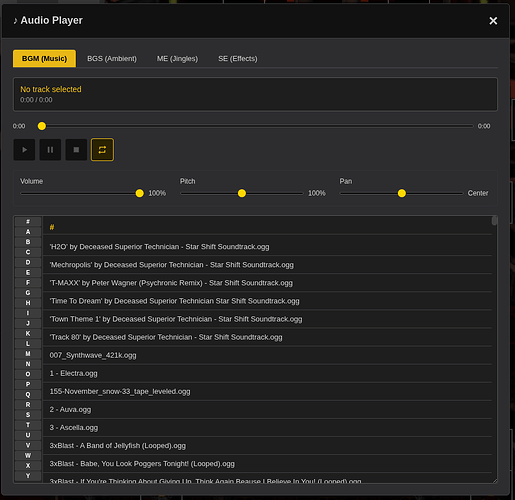The height and width of the screenshot is (500, 515).
Task: Select the 'Town Theme 1' track
Action: [x=267, y=319]
